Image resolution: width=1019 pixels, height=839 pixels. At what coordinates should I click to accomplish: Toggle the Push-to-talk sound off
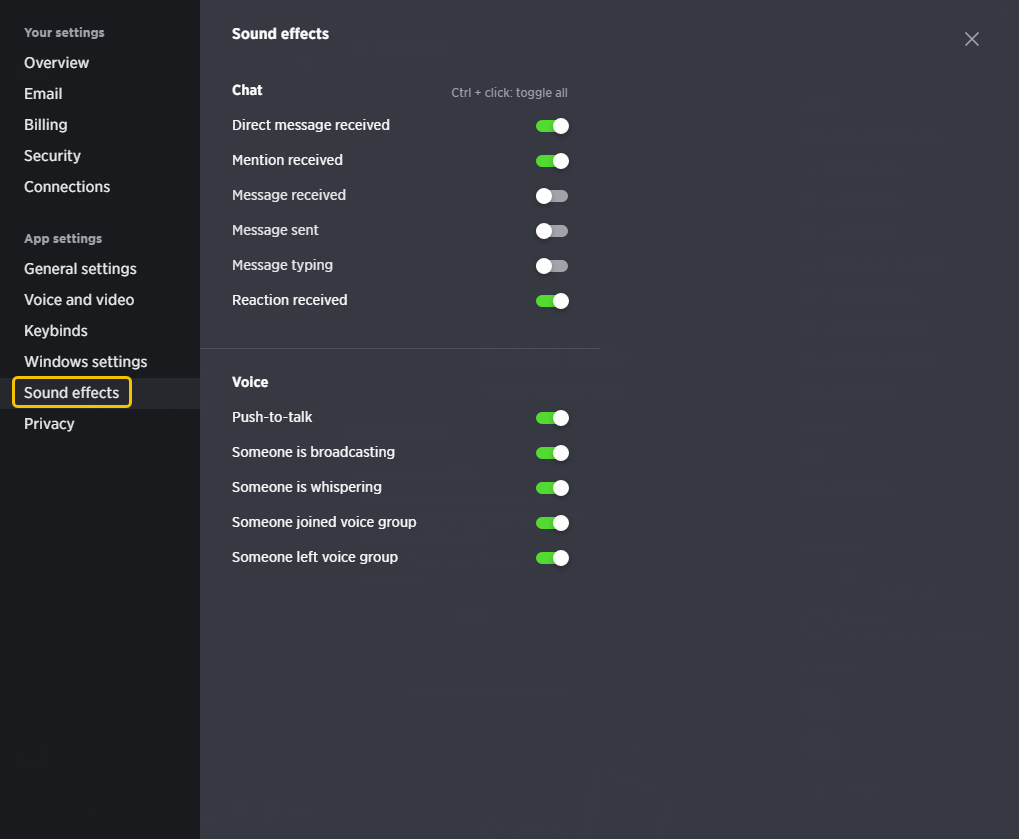click(x=552, y=419)
